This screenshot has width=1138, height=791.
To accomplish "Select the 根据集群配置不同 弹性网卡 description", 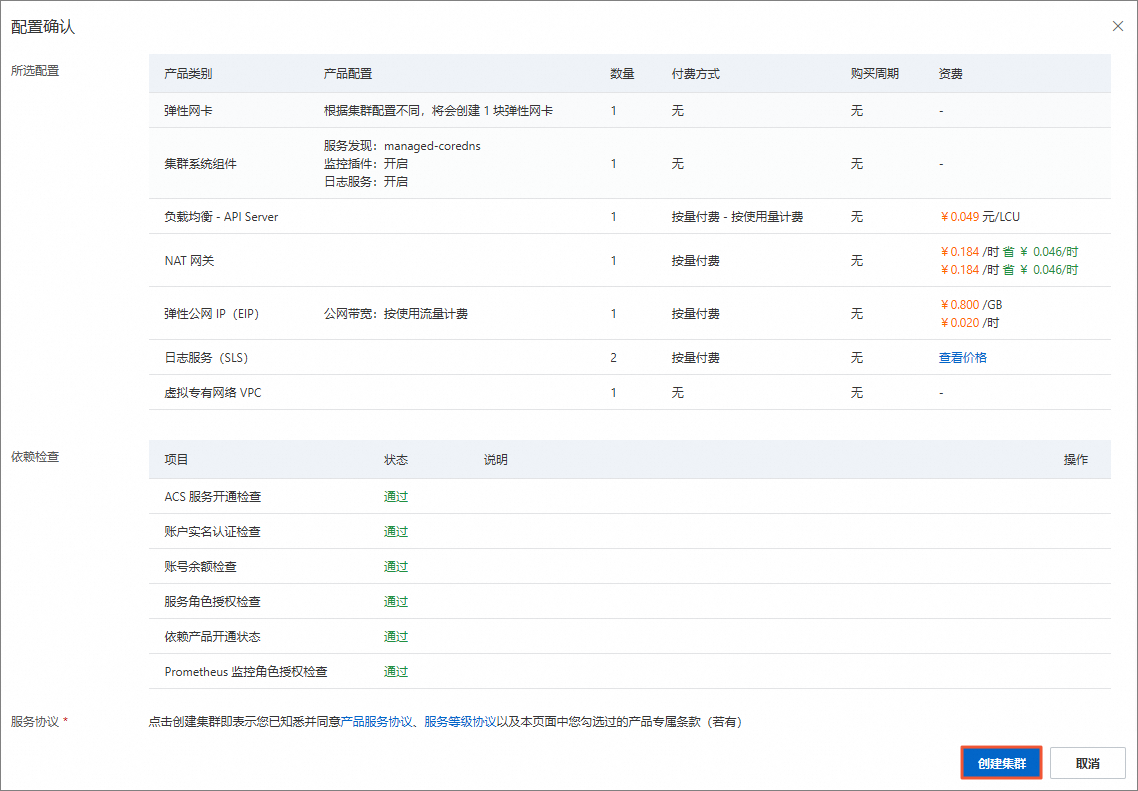I will 438,110.
